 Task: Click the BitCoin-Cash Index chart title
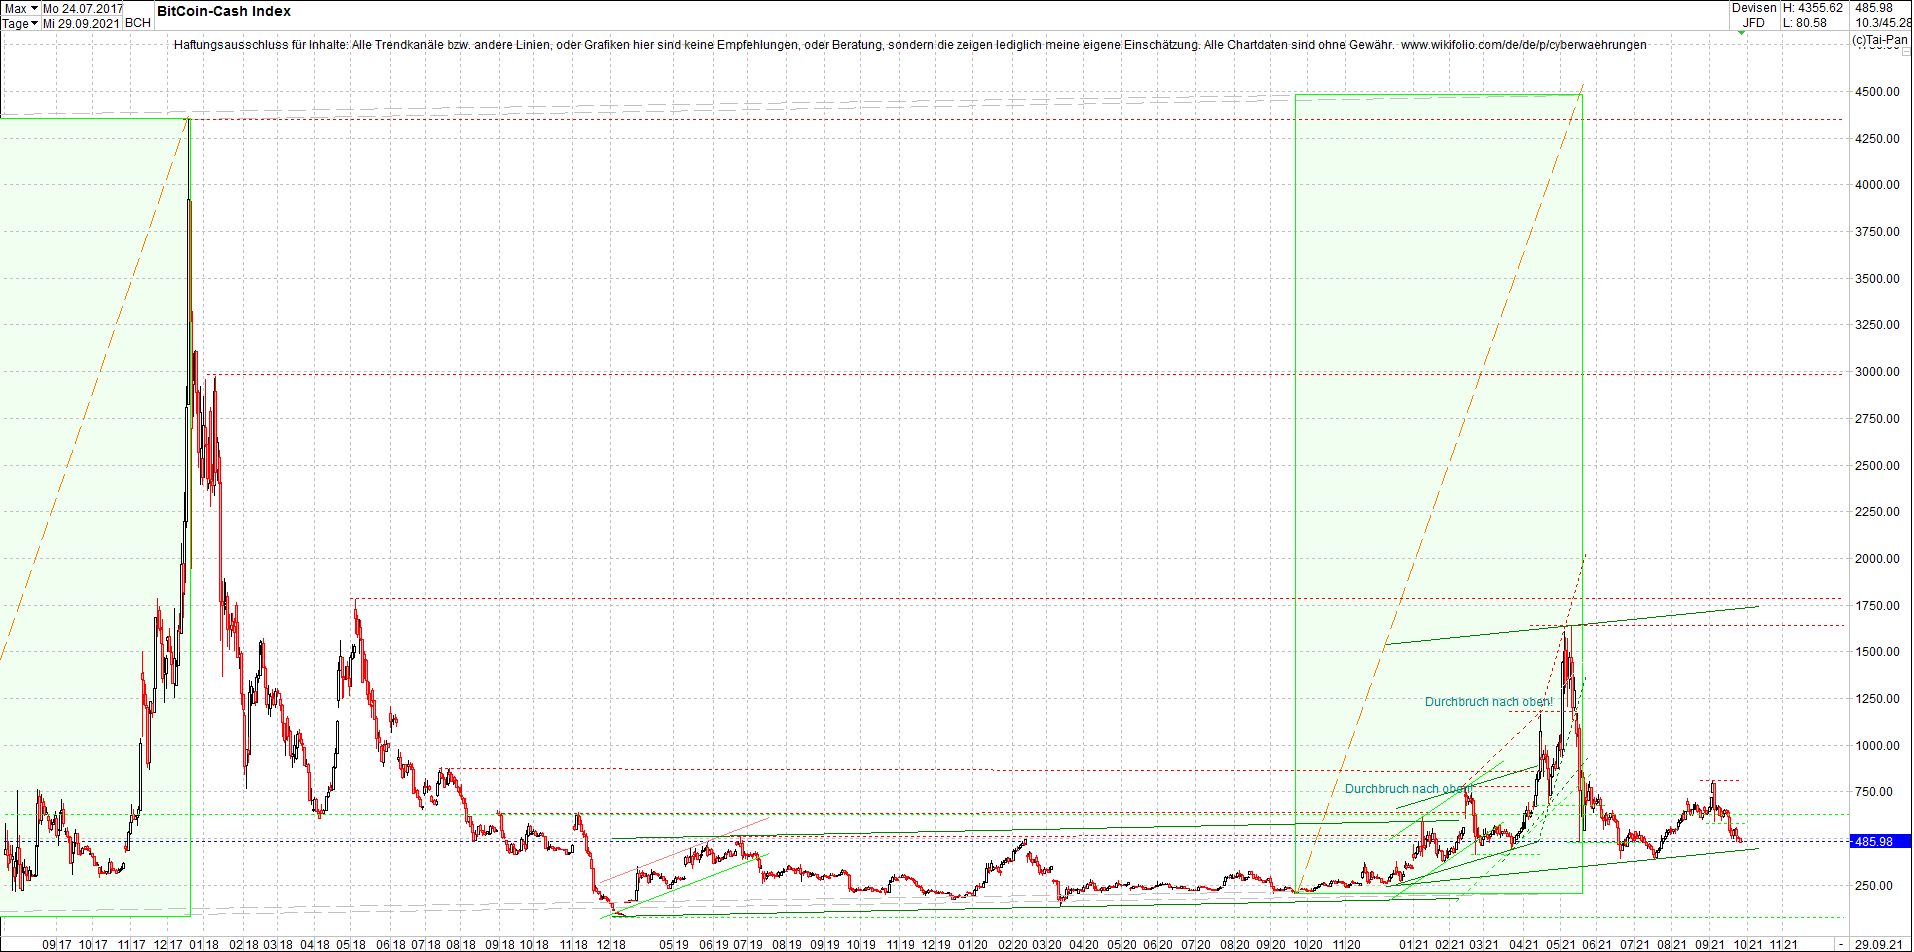click(222, 11)
